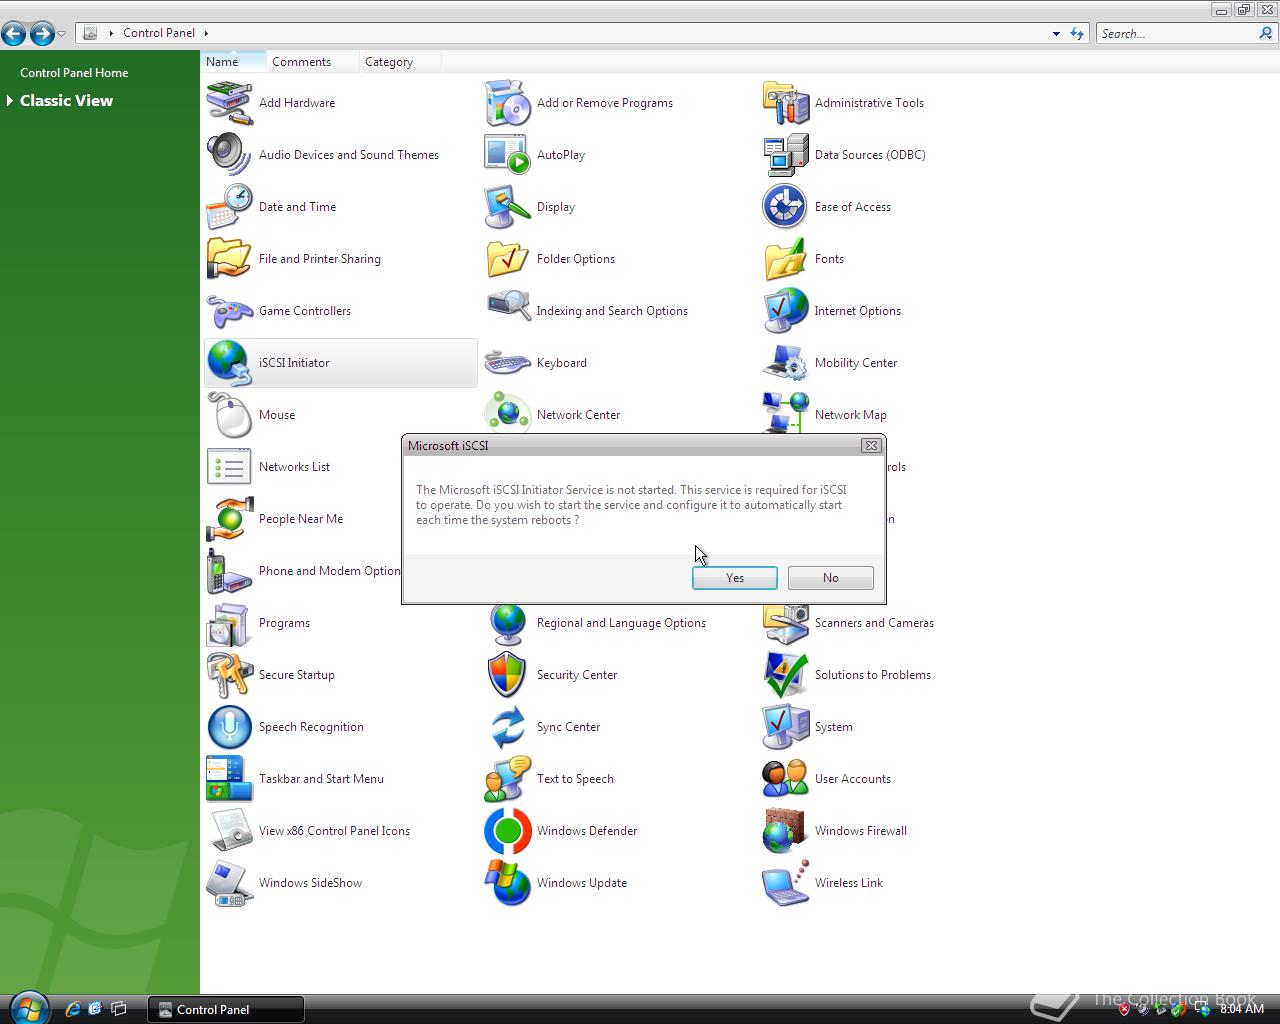Open the Network Map icon
The width and height of the screenshot is (1280, 1024).
[786, 413]
